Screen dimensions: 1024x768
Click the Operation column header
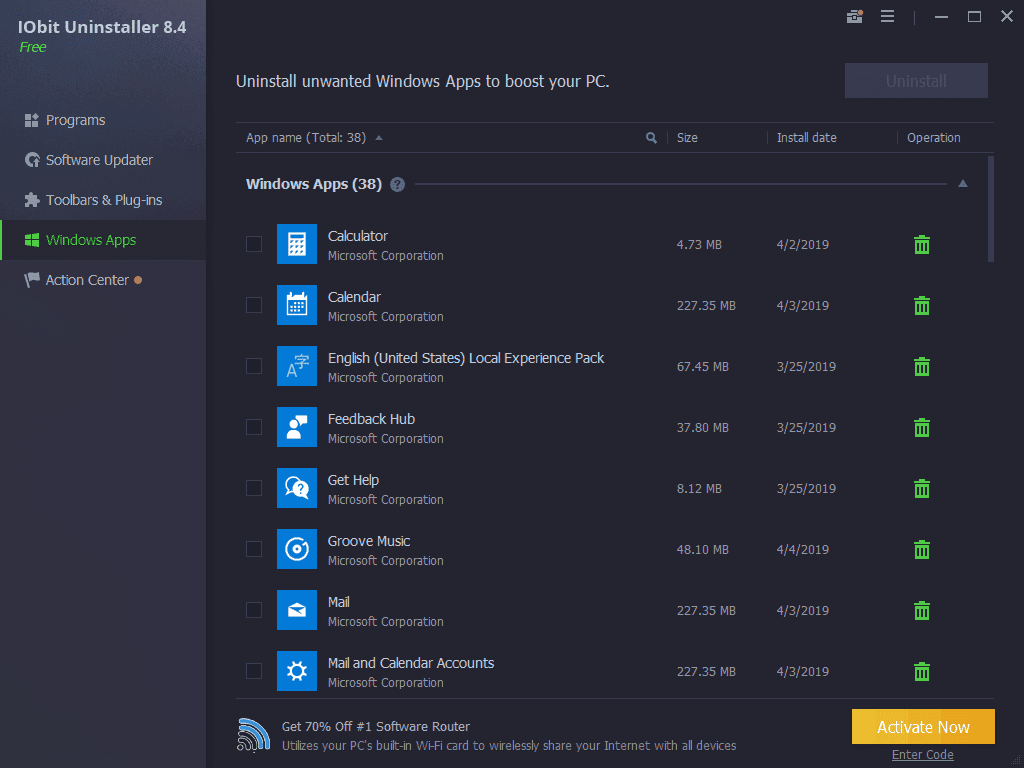click(934, 138)
